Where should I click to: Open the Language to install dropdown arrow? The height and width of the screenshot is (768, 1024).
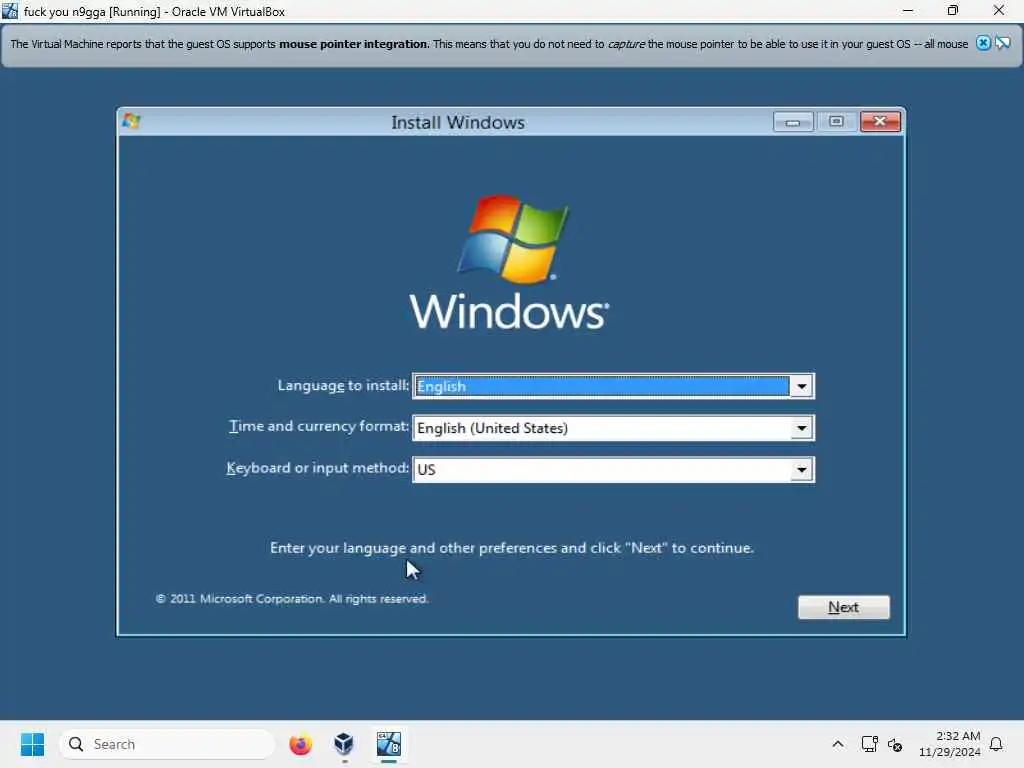point(801,386)
